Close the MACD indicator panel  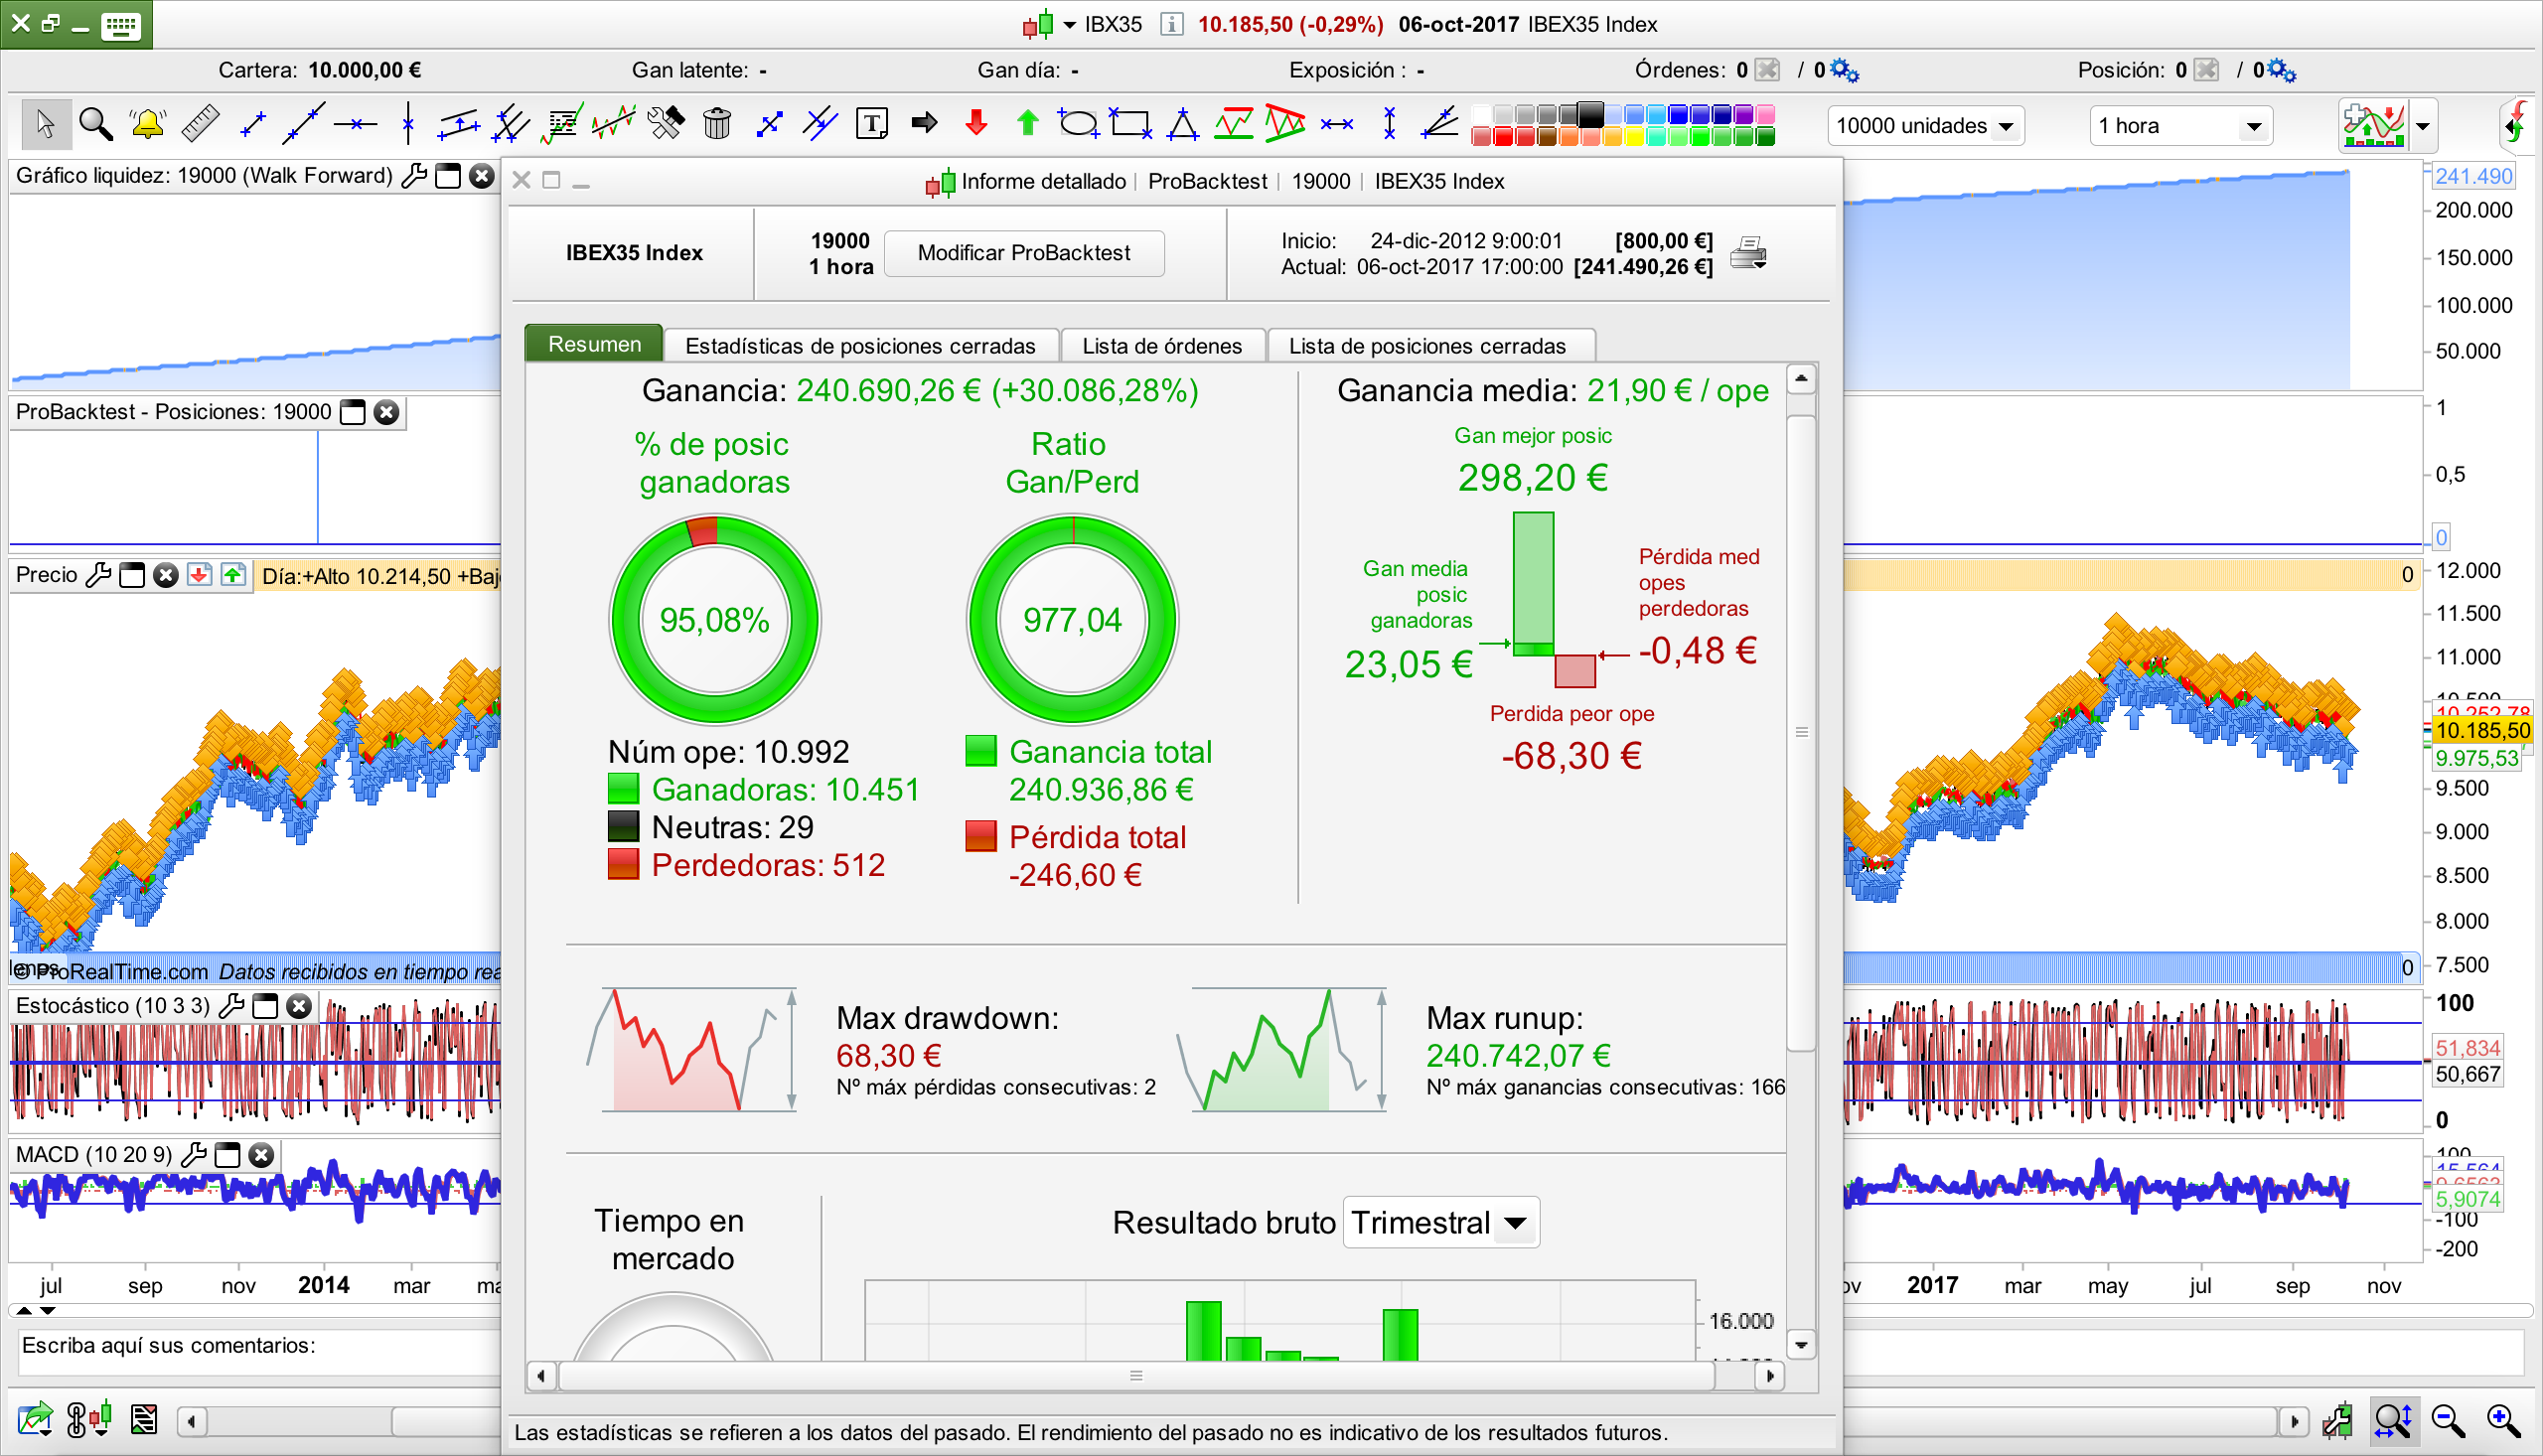(261, 1155)
